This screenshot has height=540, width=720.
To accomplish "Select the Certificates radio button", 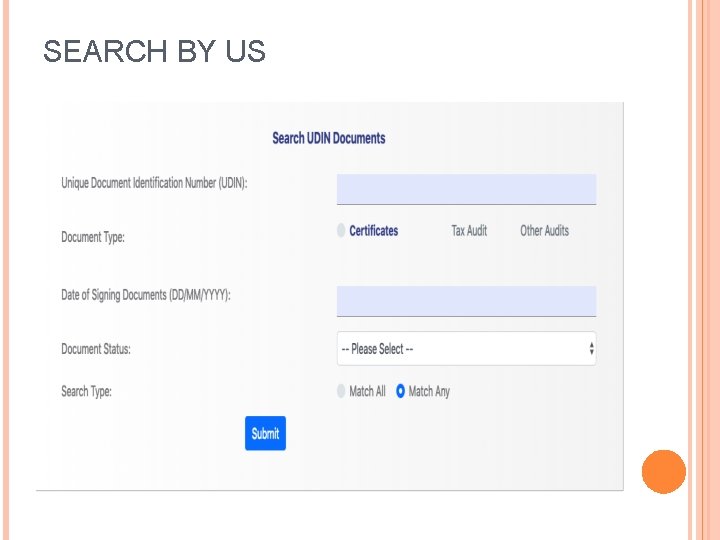I will pos(341,230).
